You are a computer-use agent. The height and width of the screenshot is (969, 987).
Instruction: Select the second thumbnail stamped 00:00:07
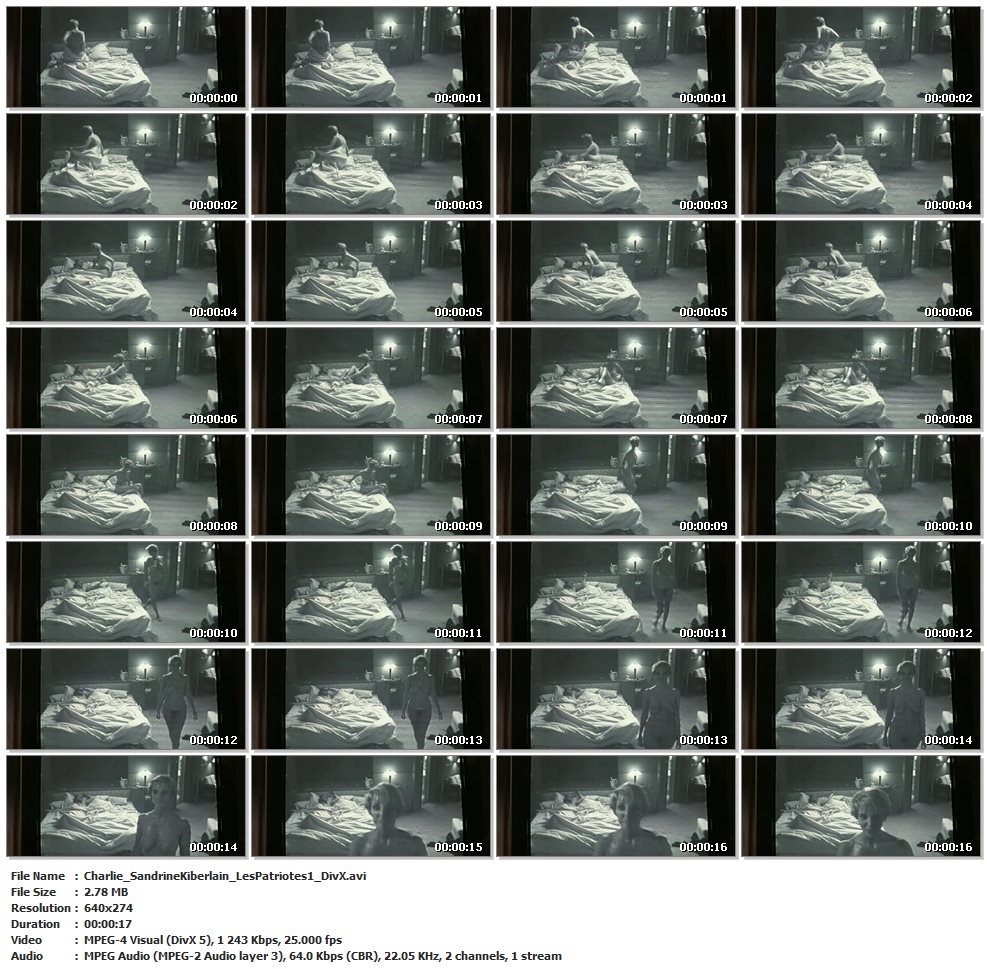(616, 378)
